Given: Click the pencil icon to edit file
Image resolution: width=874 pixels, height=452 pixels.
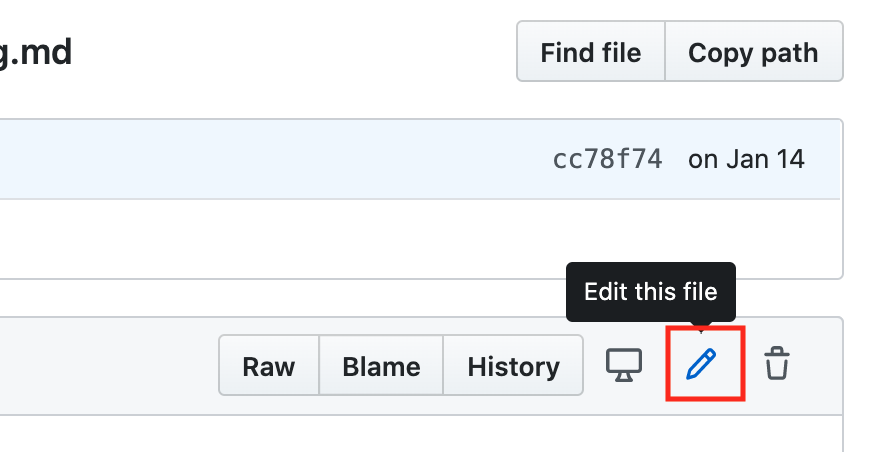Looking at the screenshot, I should pyautogui.click(x=703, y=365).
